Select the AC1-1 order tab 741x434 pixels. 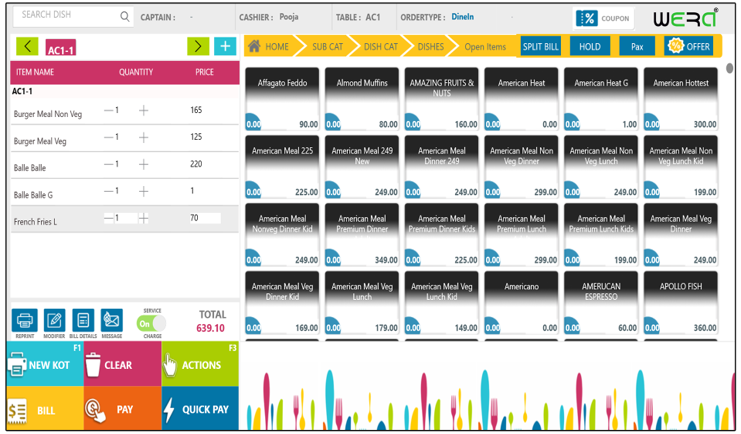pyautogui.click(x=60, y=48)
